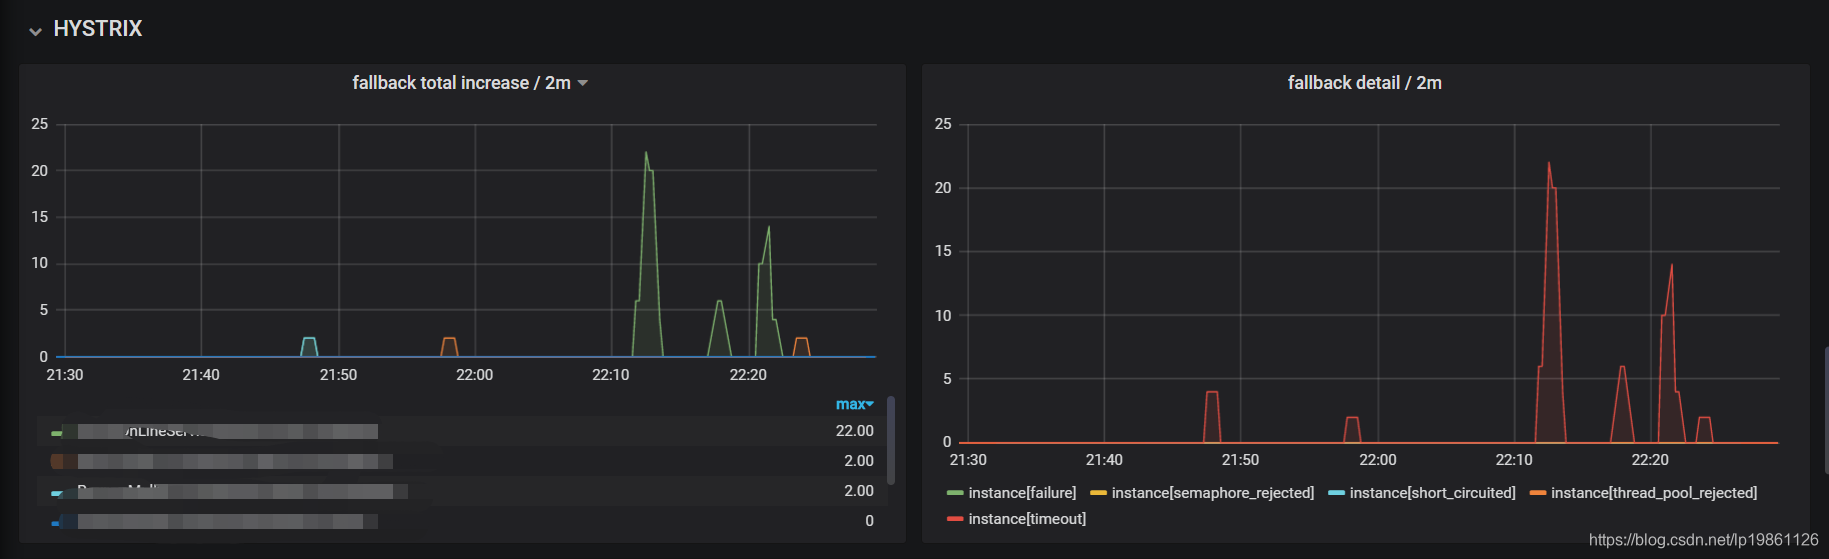Toggle the instance[timeout] legend series
This screenshot has height=559, width=1829.
(x=1027, y=519)
